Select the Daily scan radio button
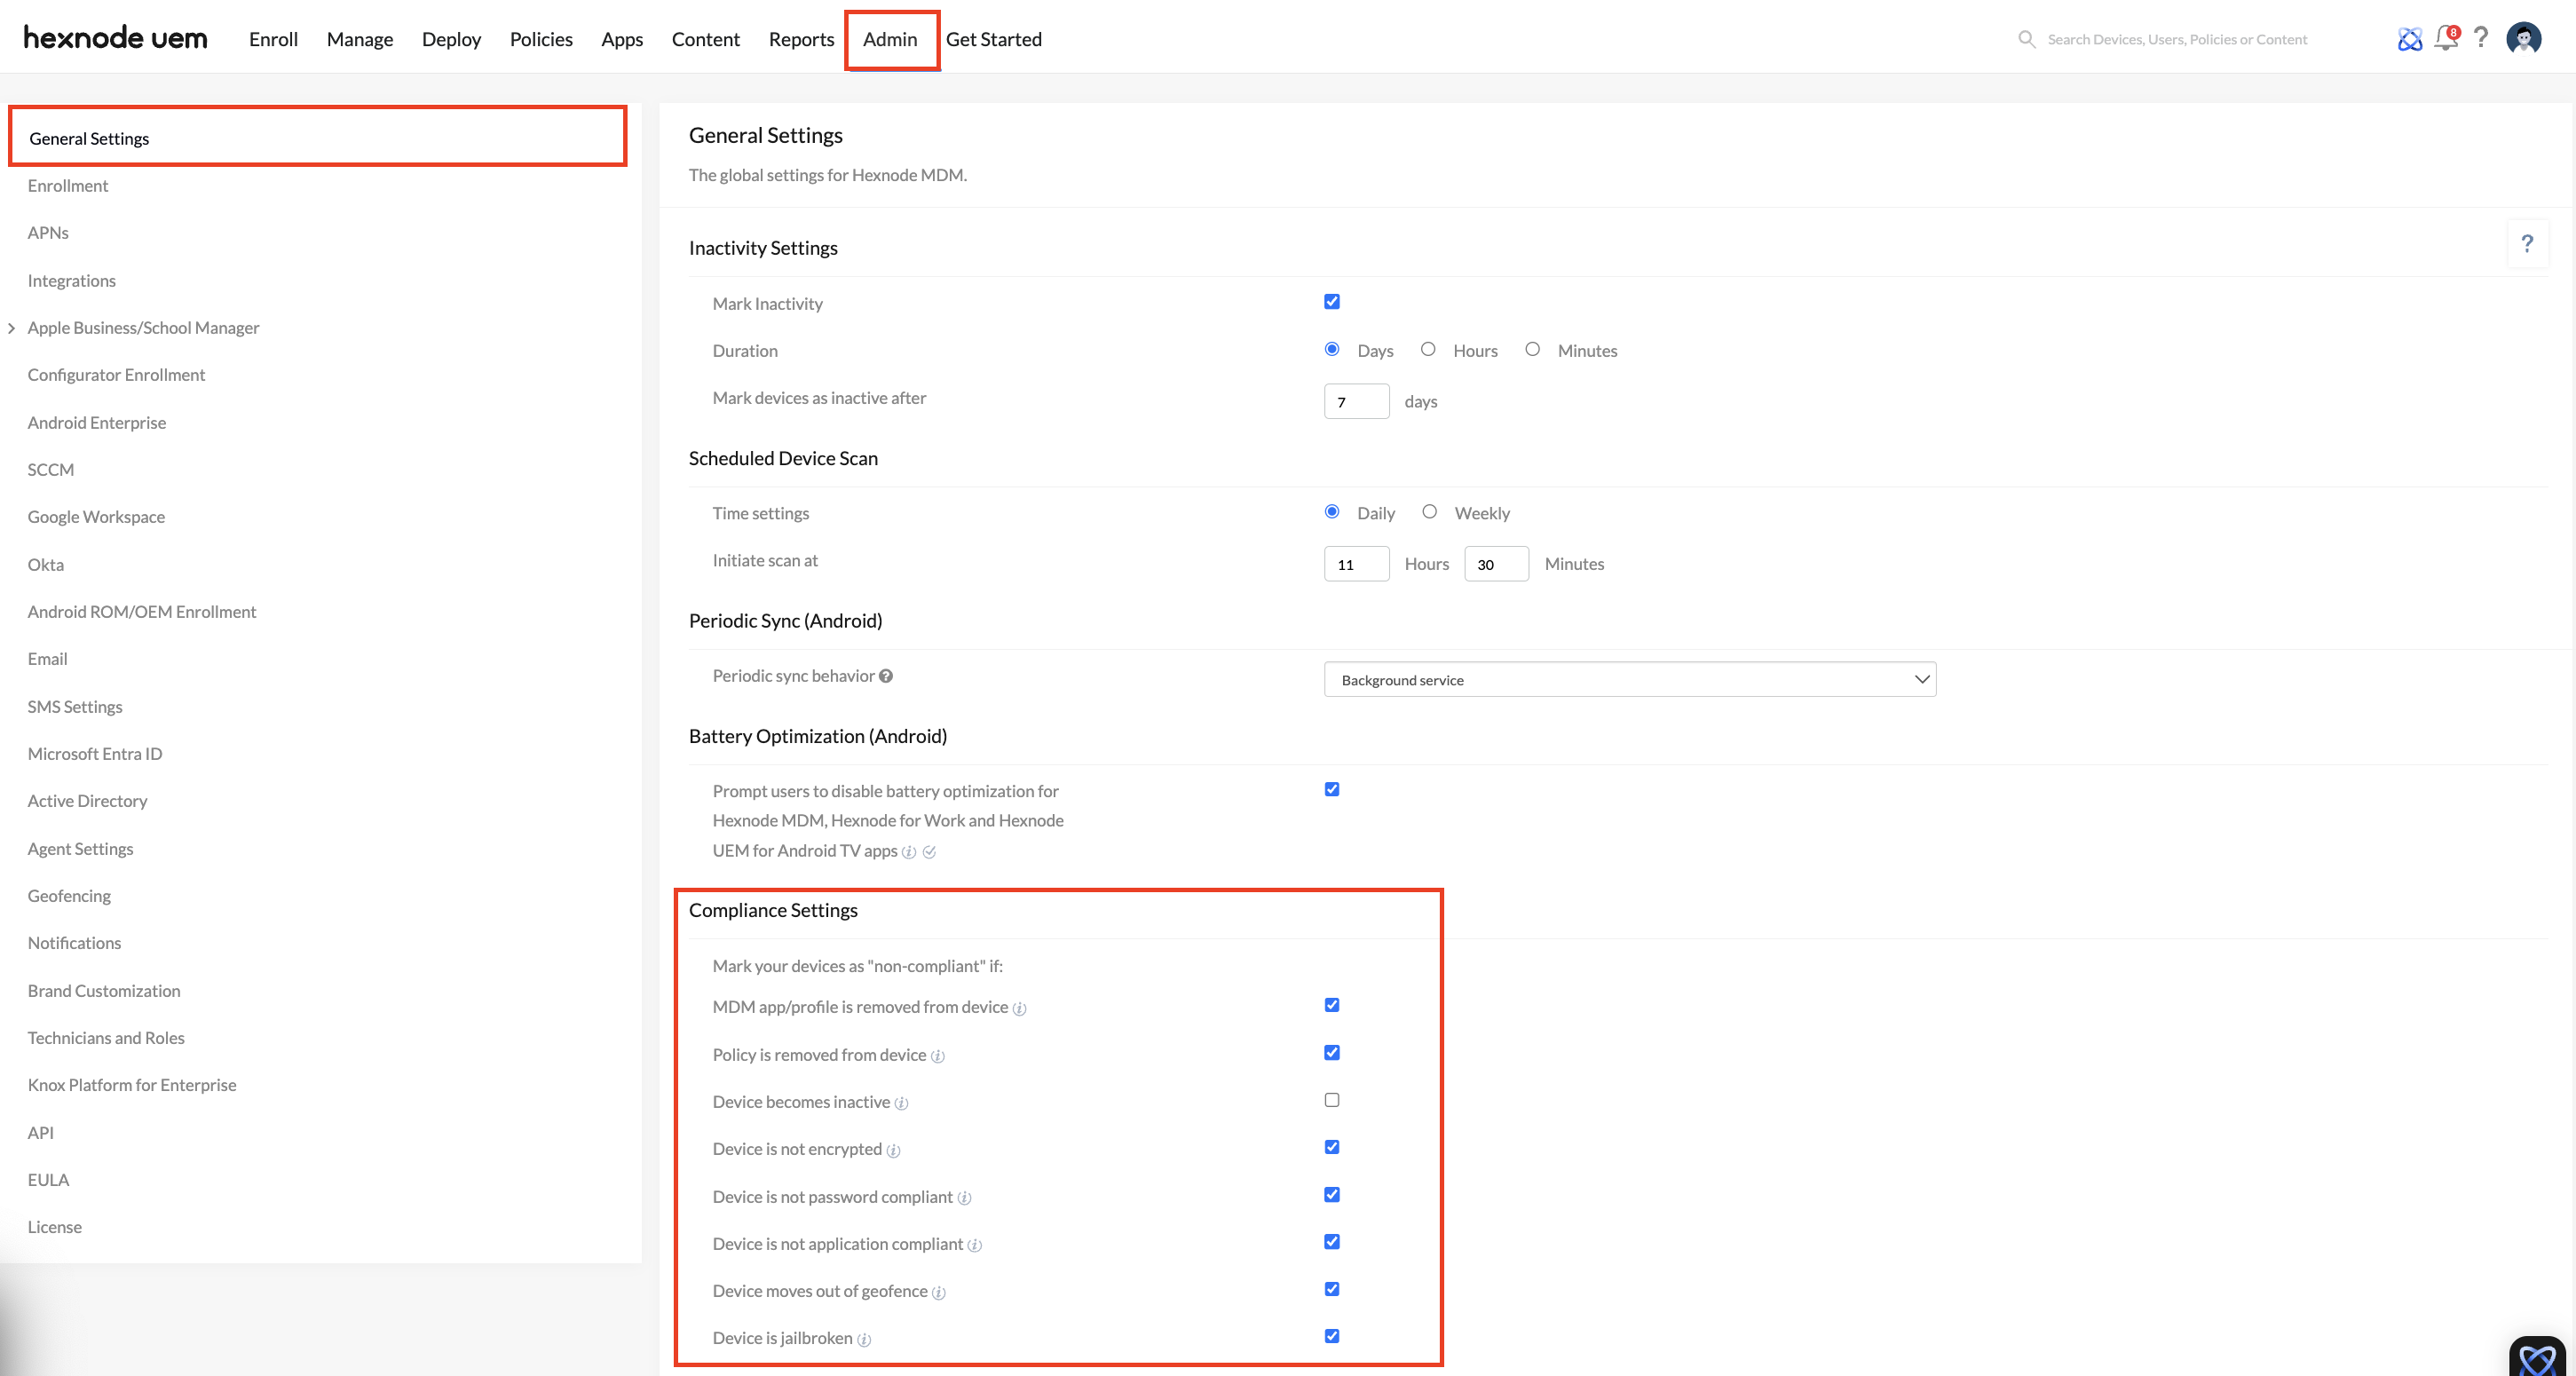Image resolution: width=2576 pixels, height=1376 pixels. (1332, 511)
